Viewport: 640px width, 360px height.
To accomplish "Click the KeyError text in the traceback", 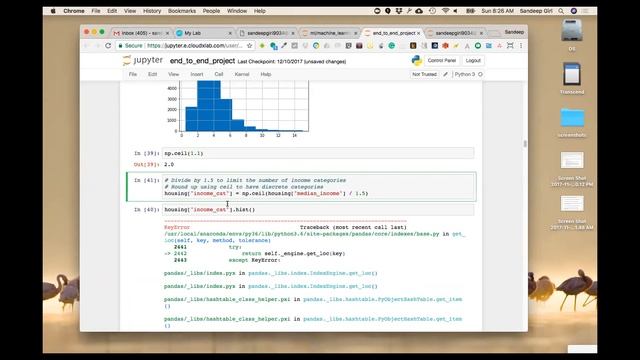I will tap(177, 227).
